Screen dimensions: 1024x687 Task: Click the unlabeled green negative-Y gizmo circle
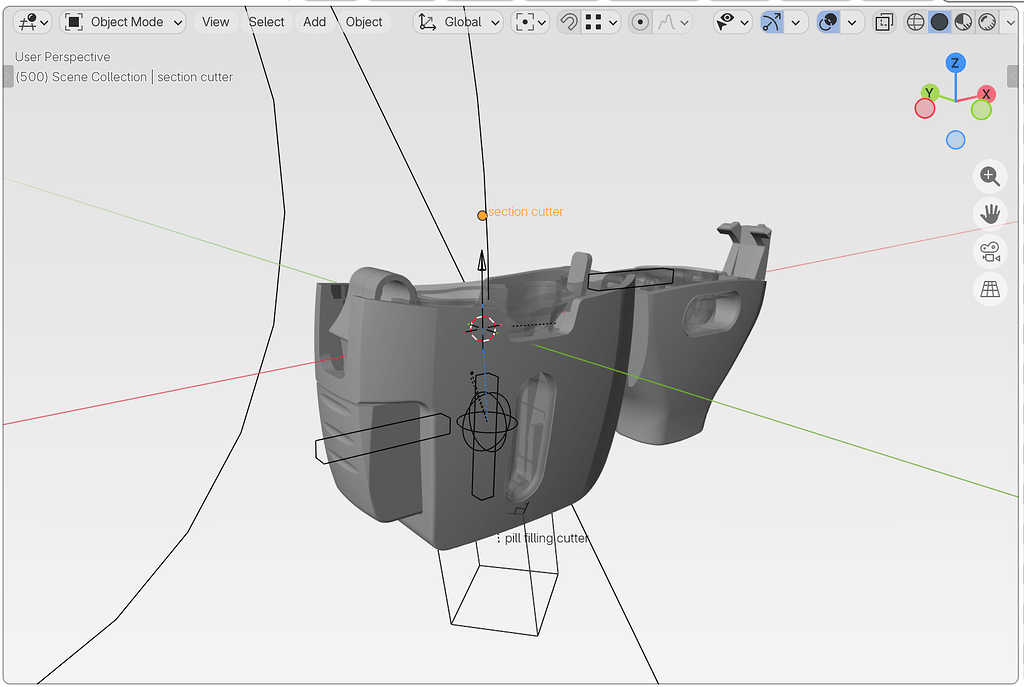click(981, 110)
